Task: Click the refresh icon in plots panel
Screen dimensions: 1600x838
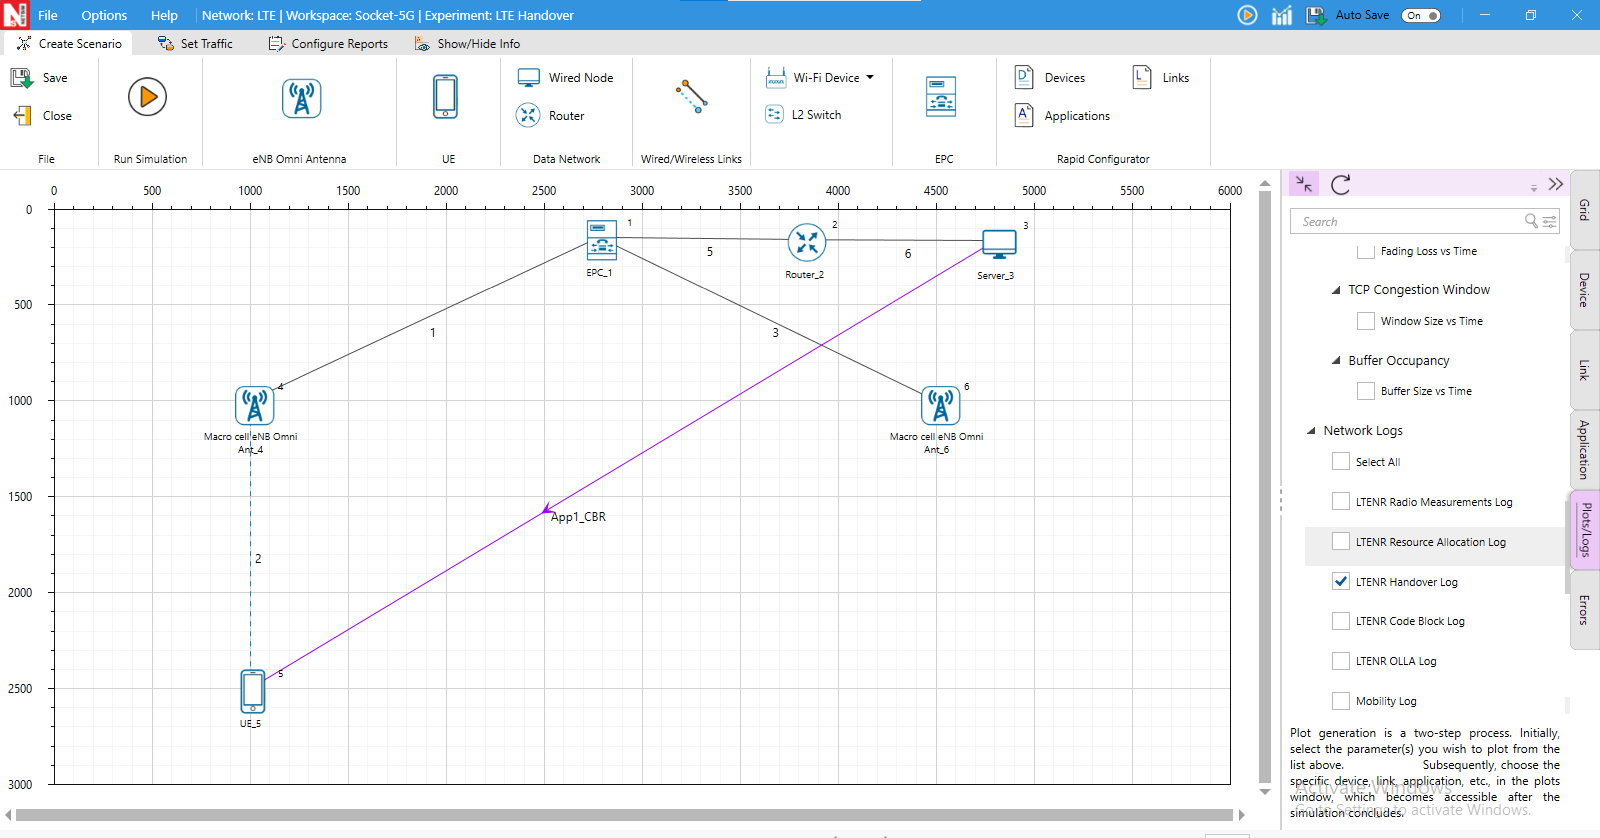Action: pos(1341,184)
